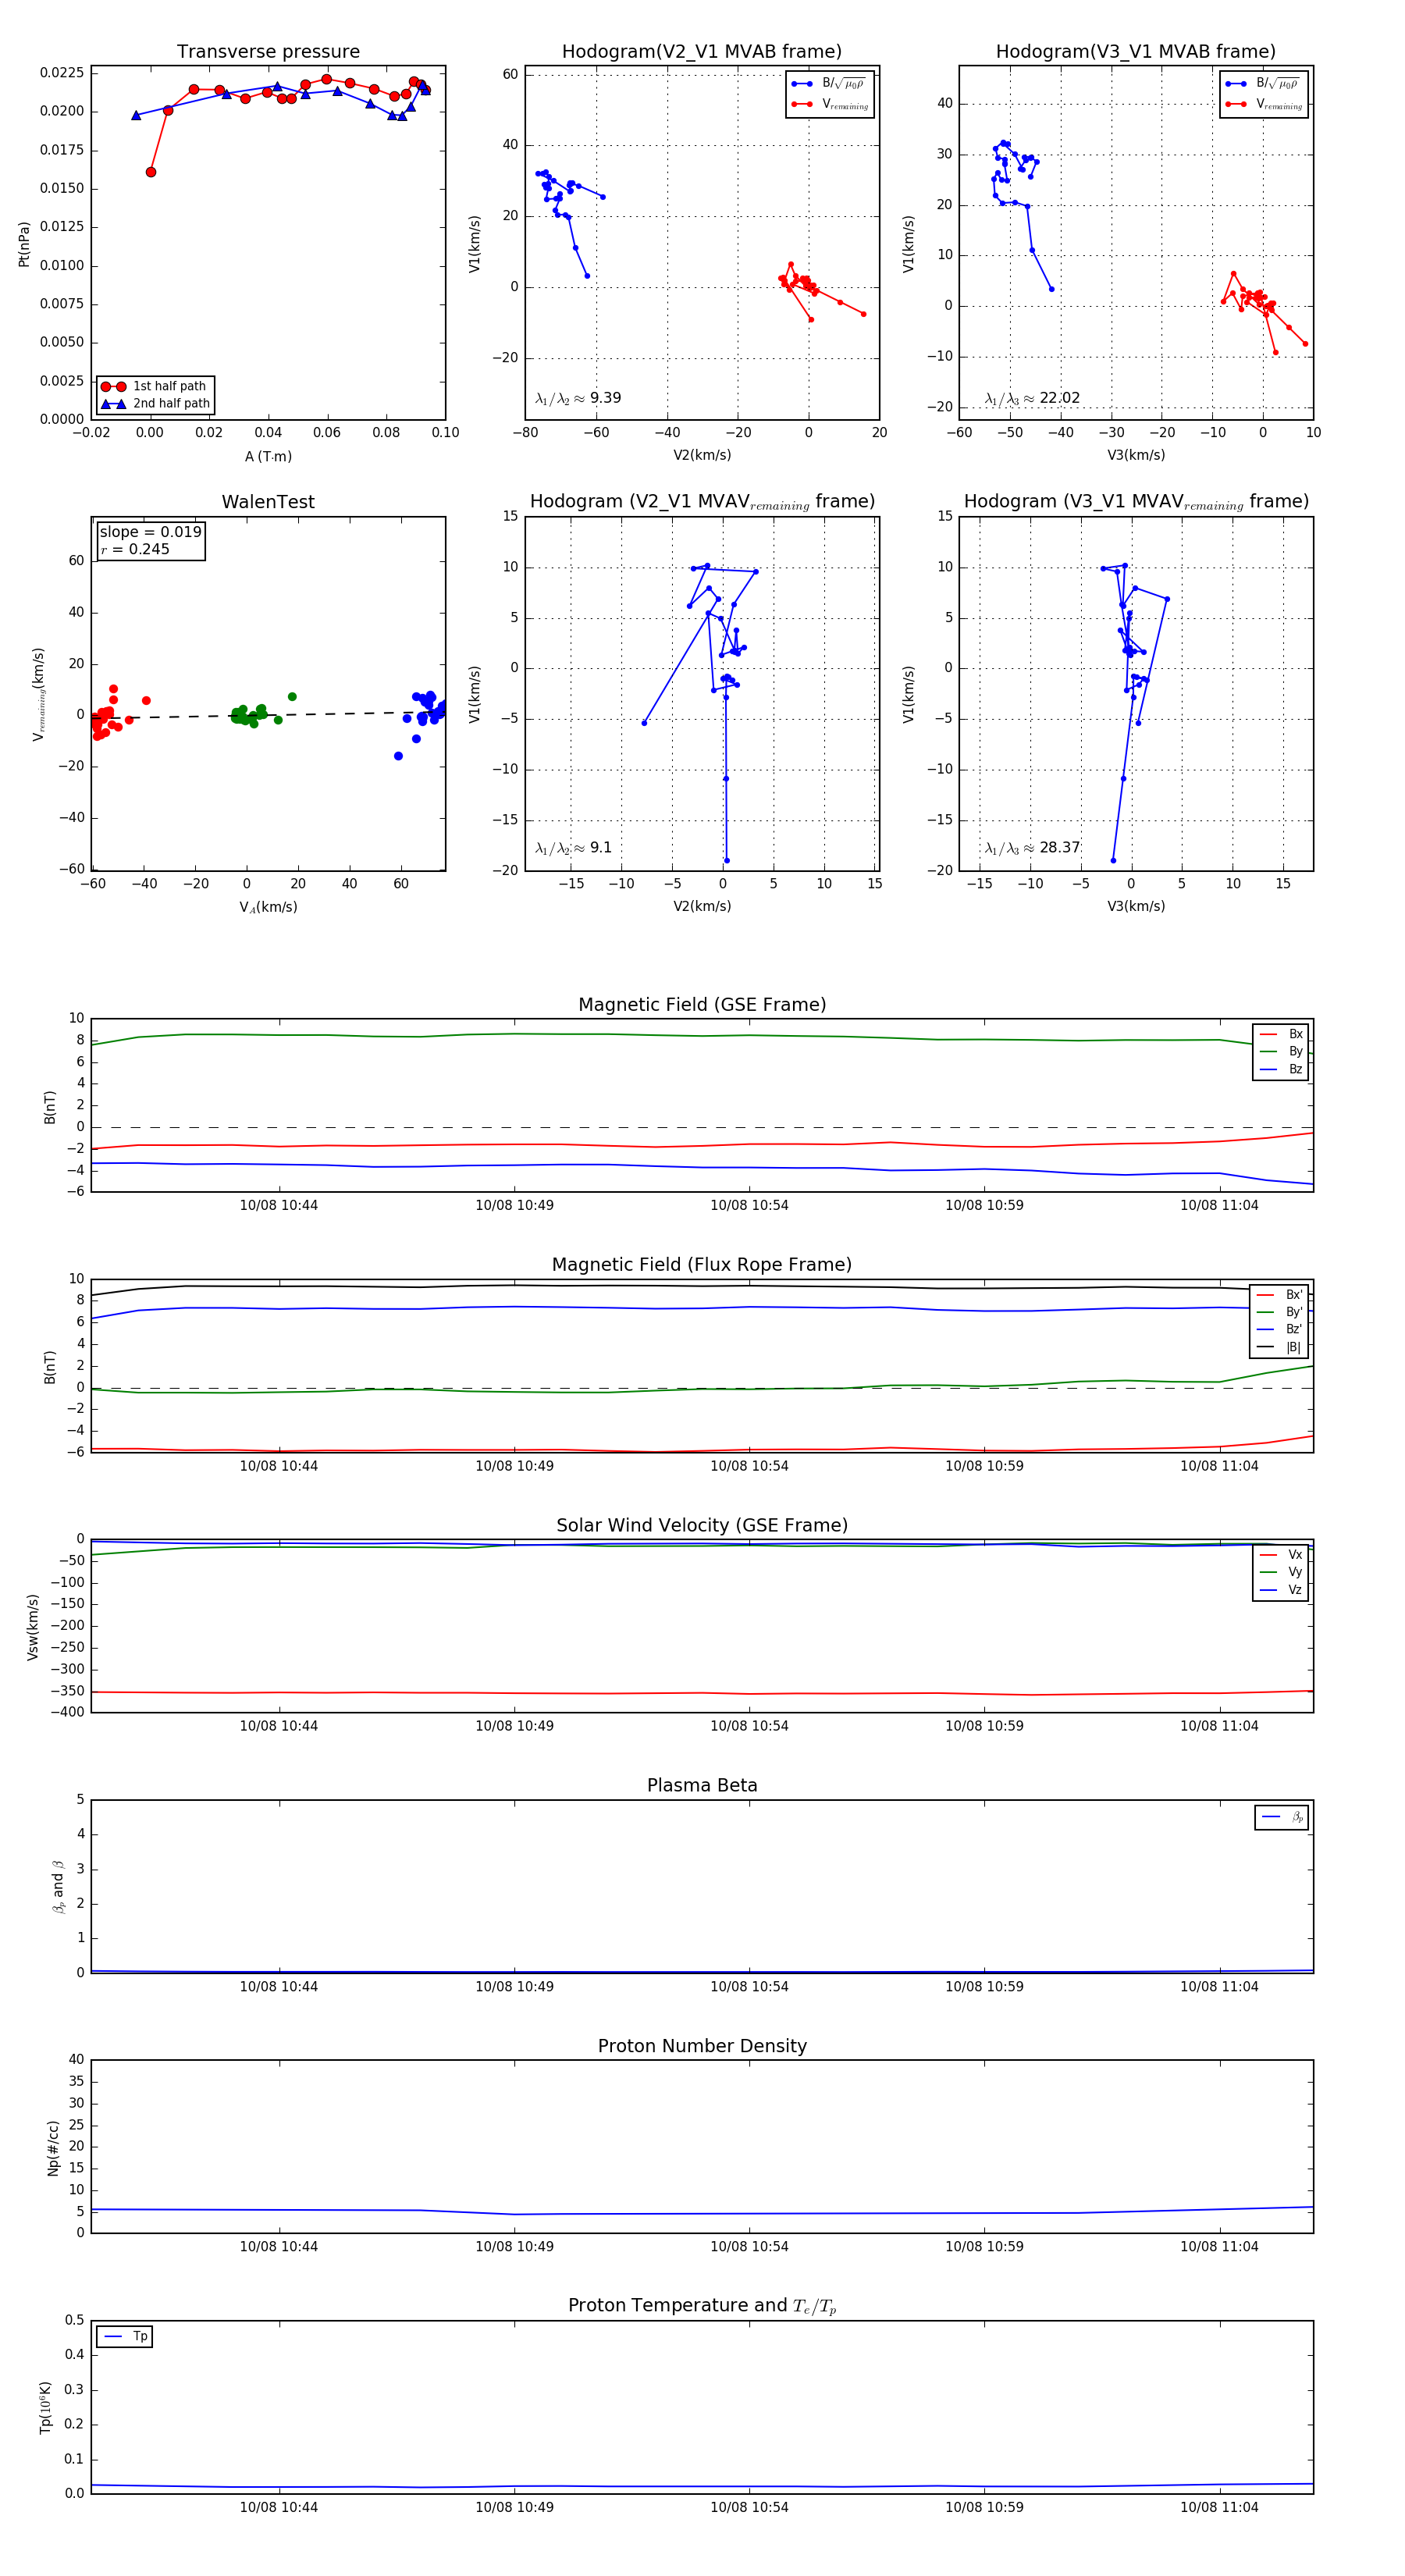Click the "V3(km/s)" x-axis label of the V3_V1 MVAB hodogram
Image resolution: width=1405 pixels, height=2576 pixels.
tap(1136, 455)
